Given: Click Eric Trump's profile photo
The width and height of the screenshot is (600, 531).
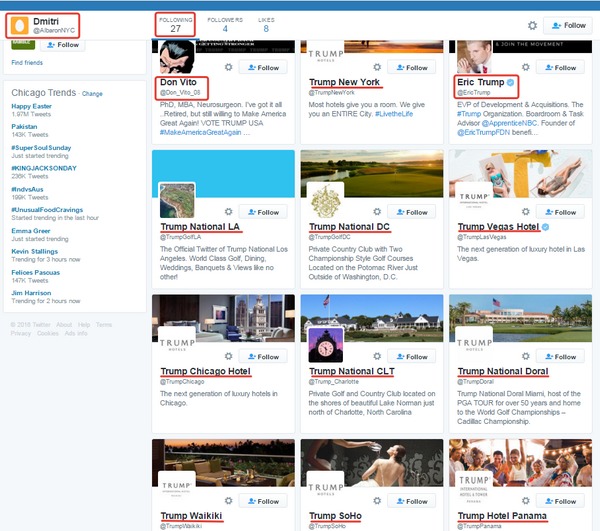Looking at the screenshot, I should tap(474, 56).
